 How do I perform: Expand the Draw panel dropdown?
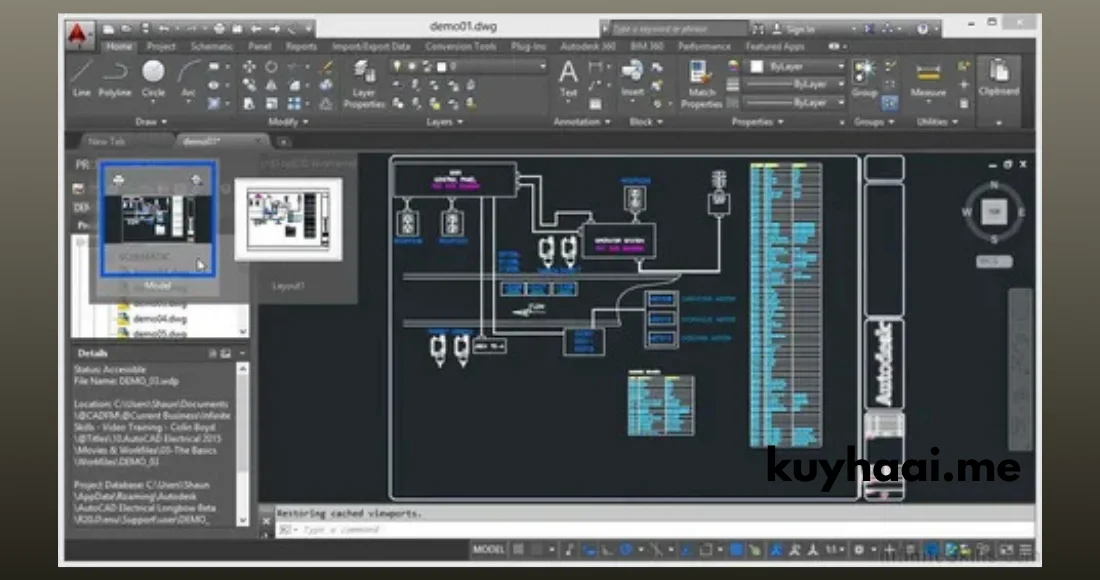point(151,122)
